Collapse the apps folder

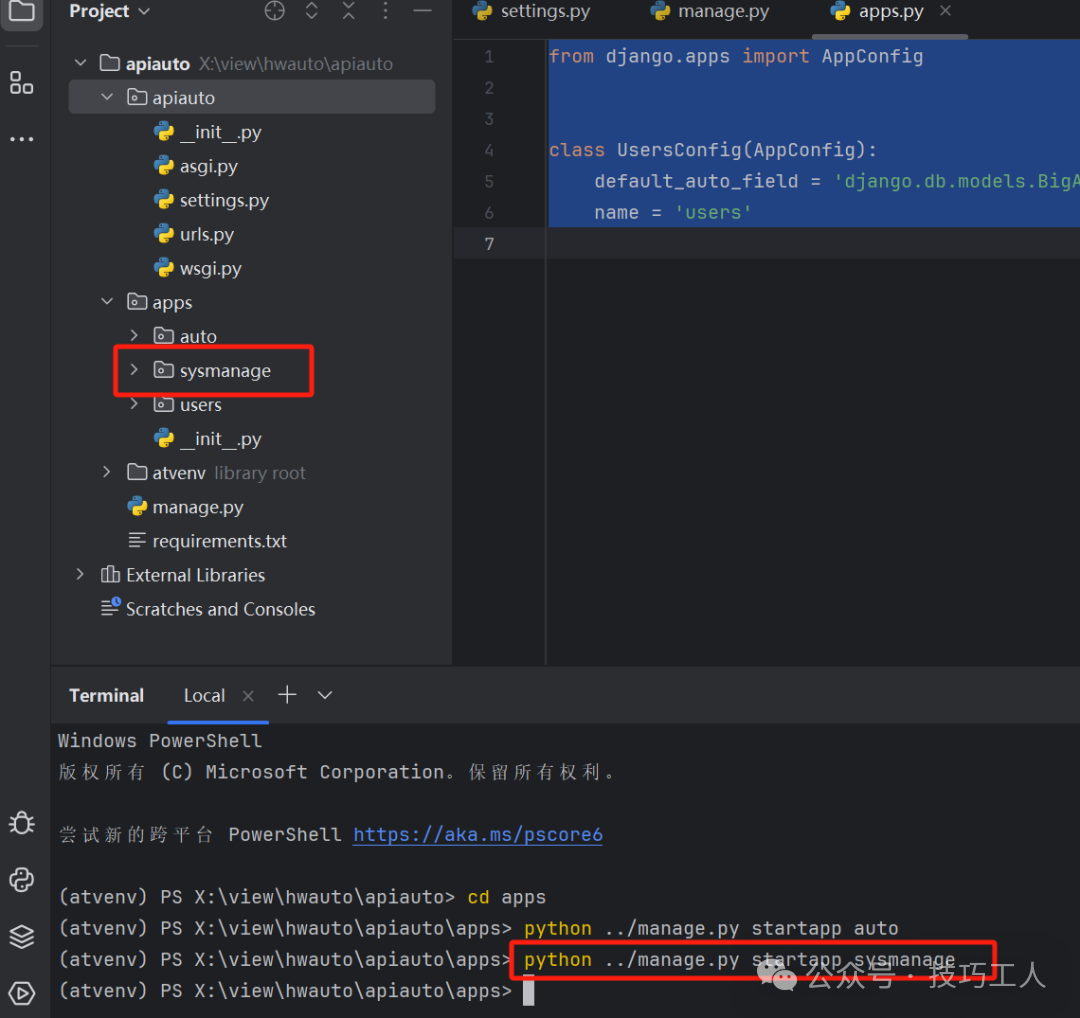(107, 302)
